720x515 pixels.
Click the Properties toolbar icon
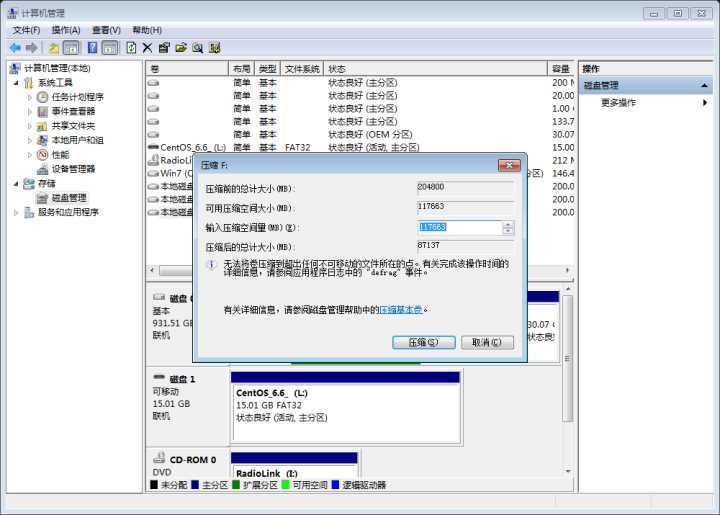(164, 47)
